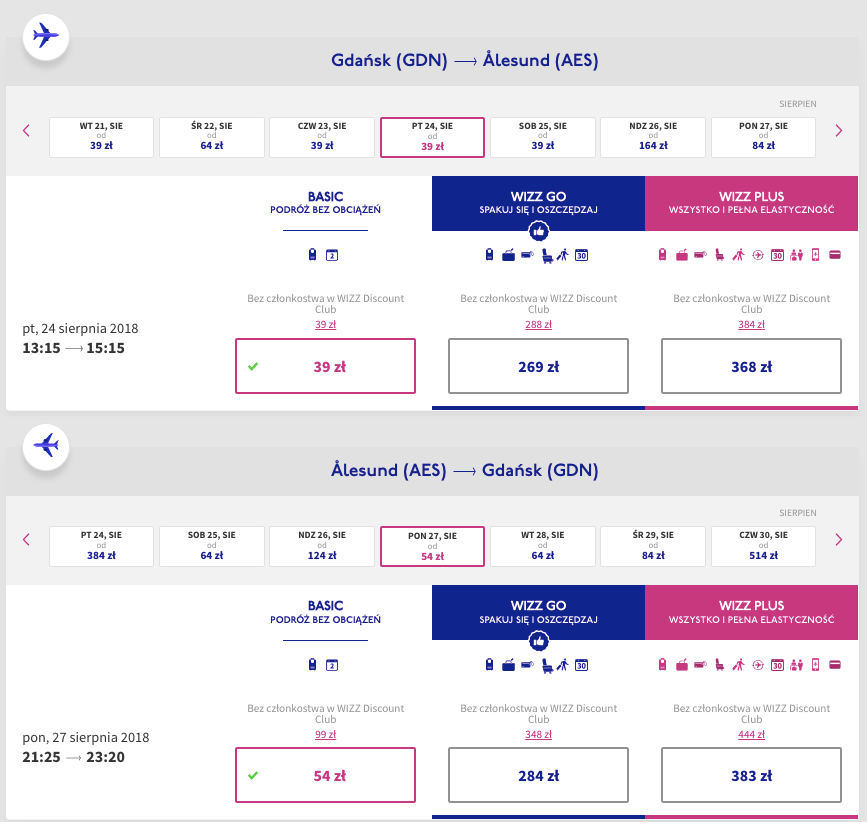
Task: Click the outbound airplane icon beside Gdańsk–Ålesund header
Action: click(46, 36)
